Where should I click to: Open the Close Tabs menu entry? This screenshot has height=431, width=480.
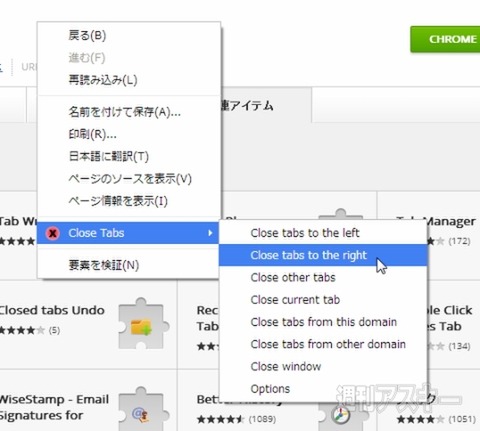[129, 233]
